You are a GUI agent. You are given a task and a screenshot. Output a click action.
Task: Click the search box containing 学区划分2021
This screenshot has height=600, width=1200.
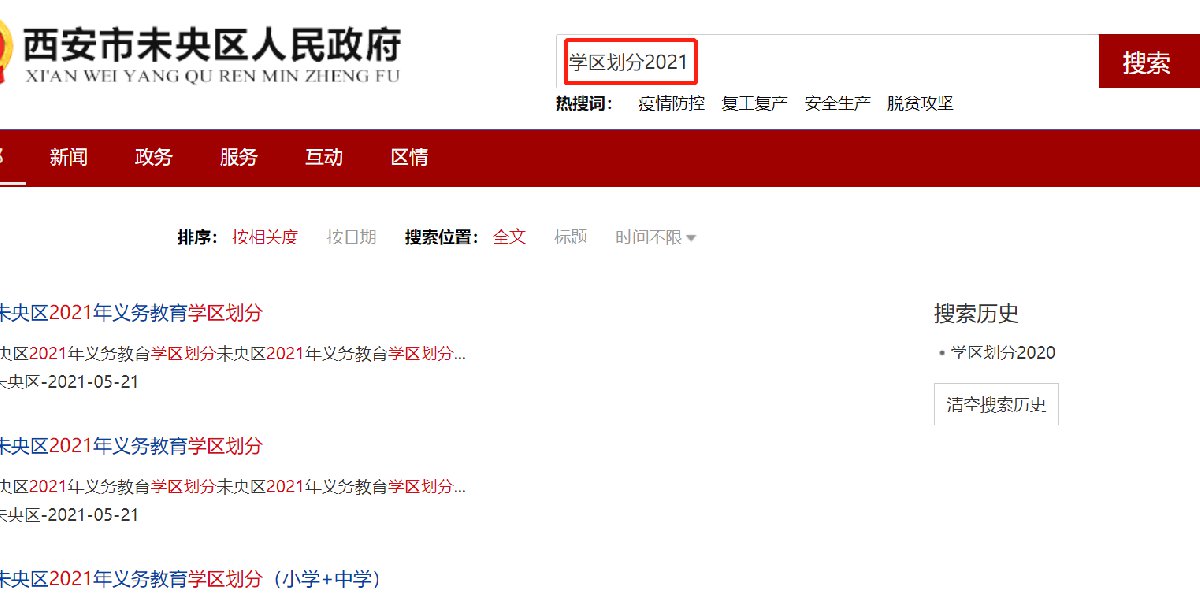[828, 62]
